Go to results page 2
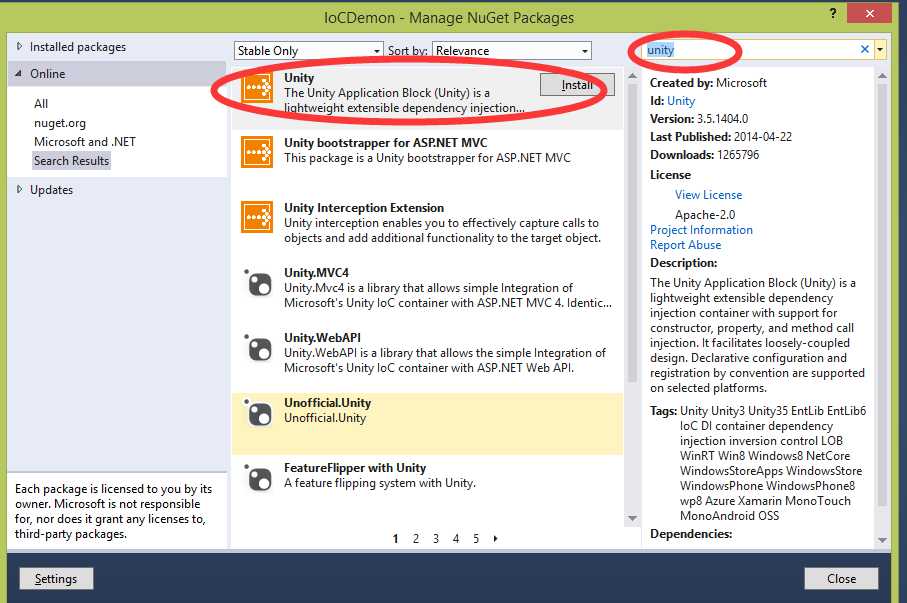907x603 pixels. tap(415, 539)
